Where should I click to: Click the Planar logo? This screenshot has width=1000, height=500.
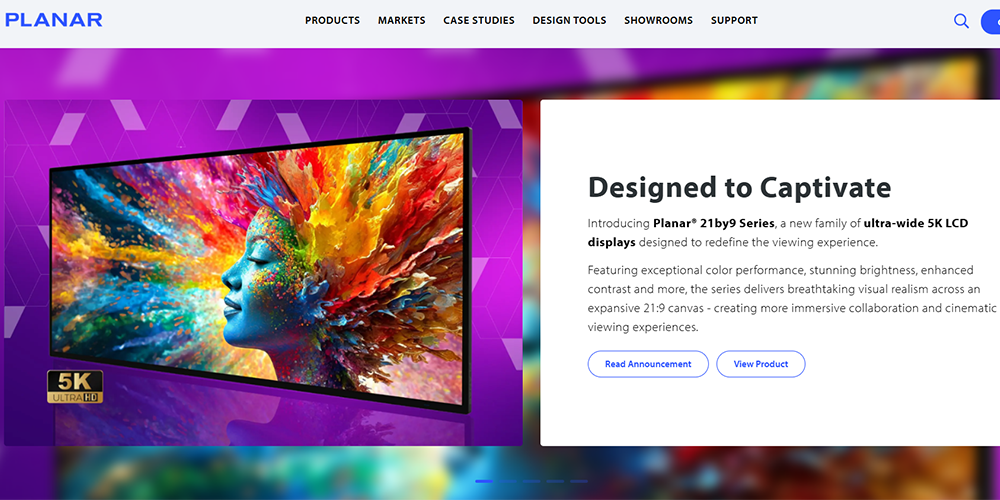click(54, 20)
